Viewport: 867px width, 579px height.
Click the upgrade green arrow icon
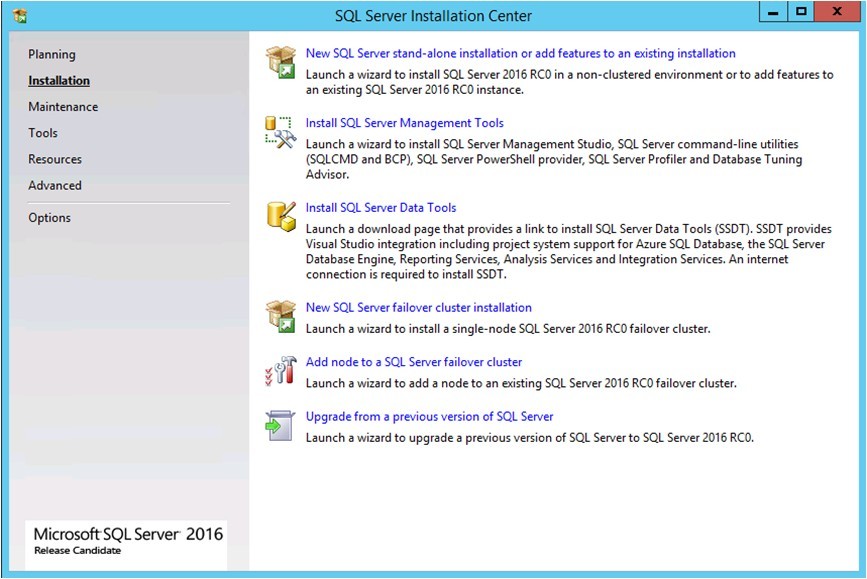280,425
